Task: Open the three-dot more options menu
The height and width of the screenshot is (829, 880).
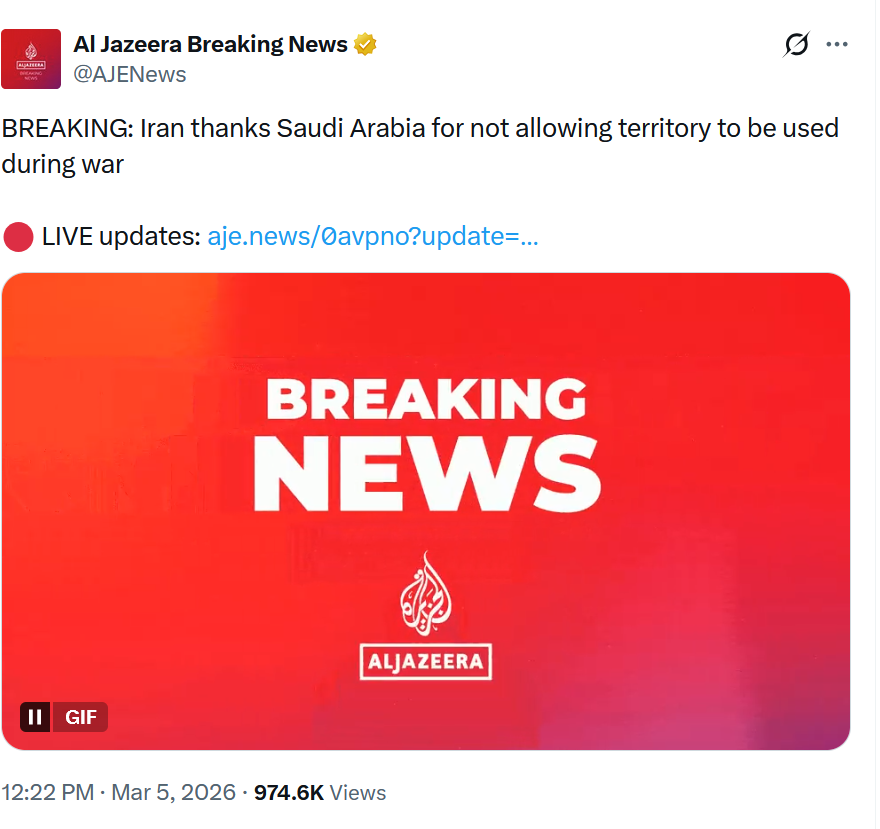Action: pyautogui.click(x=837, y=44)
